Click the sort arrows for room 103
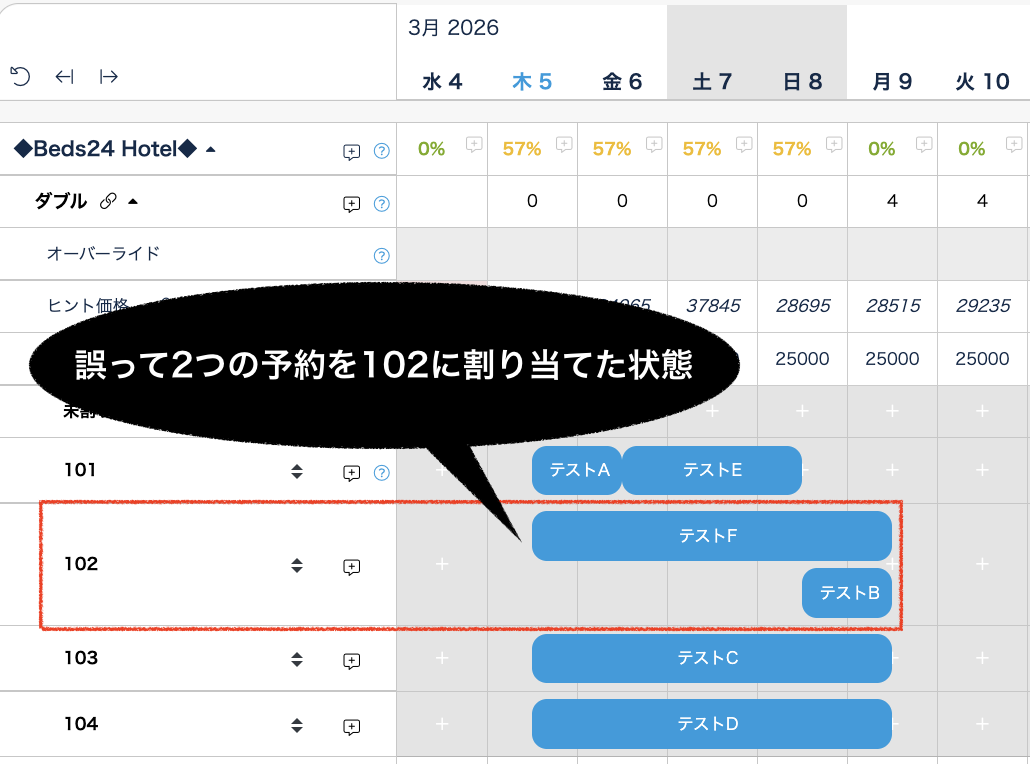 (296, 660)
